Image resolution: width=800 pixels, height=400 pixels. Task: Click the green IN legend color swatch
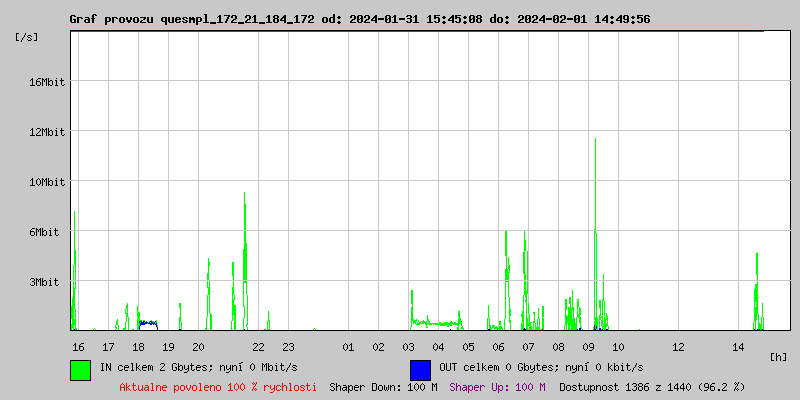point(80,369)
